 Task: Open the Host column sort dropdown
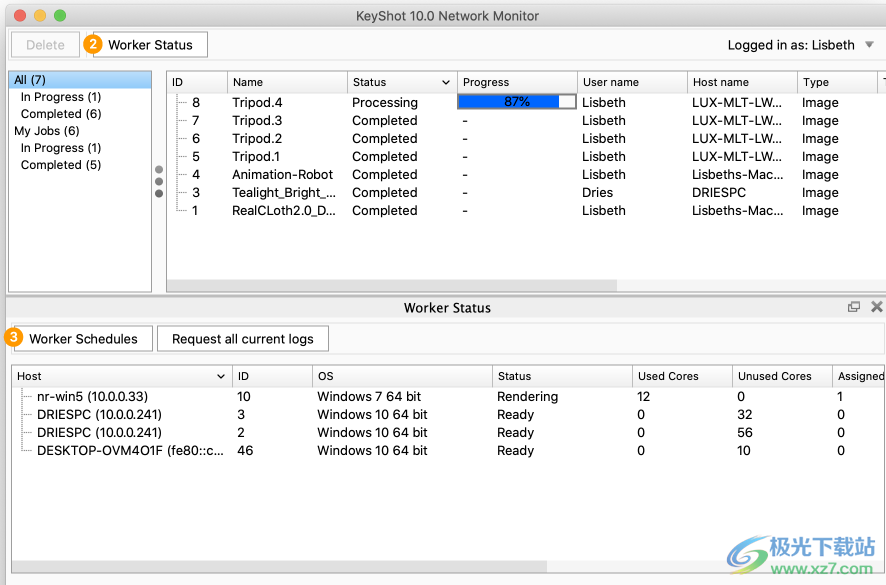pyautogui.click(x=223, y=377)
